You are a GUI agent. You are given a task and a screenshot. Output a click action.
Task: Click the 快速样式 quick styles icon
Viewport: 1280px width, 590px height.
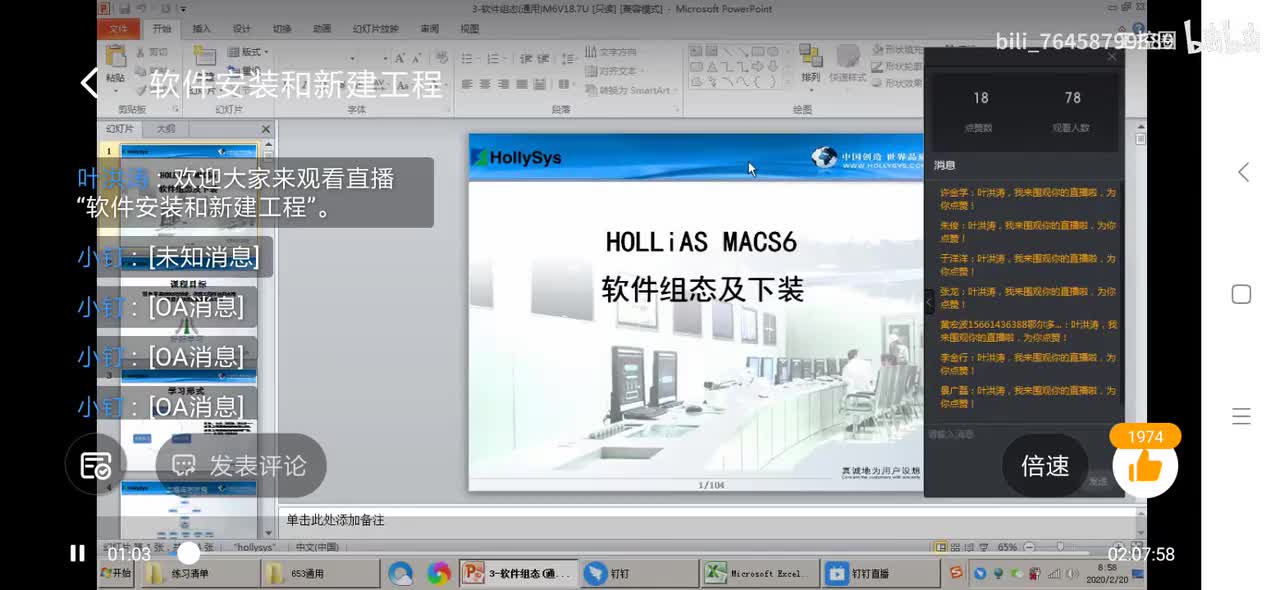point(847,64)
